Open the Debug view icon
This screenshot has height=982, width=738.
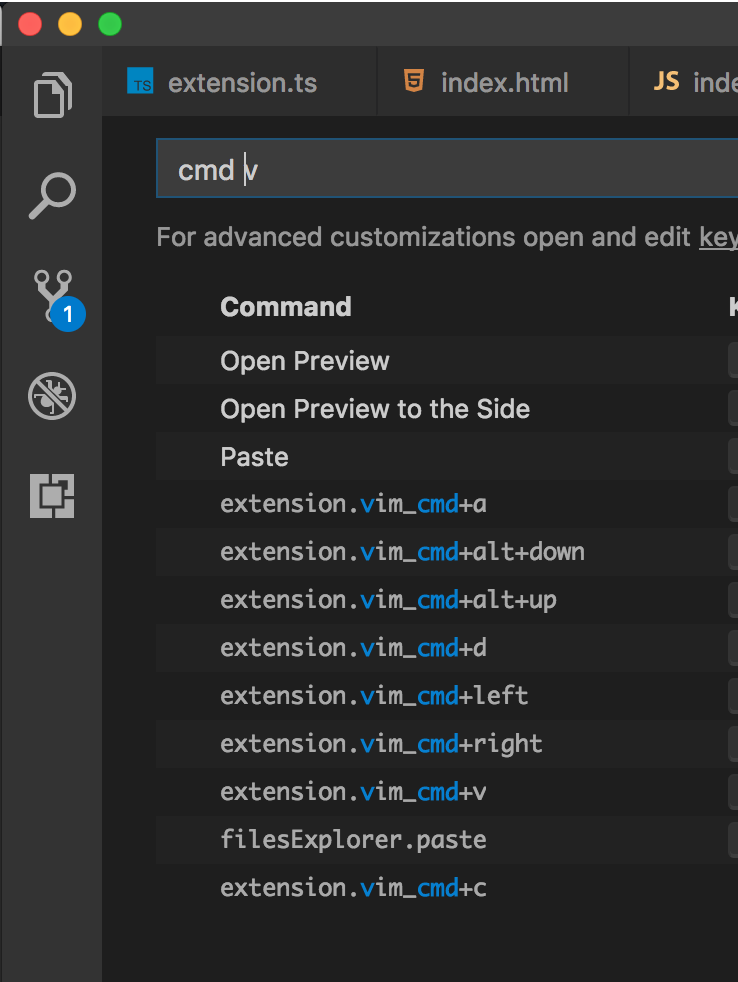click(51, 396)
